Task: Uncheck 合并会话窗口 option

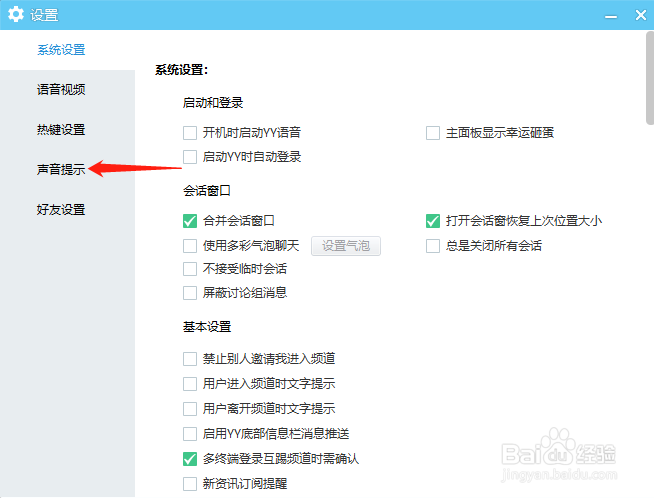Action: tap(190, 221)
